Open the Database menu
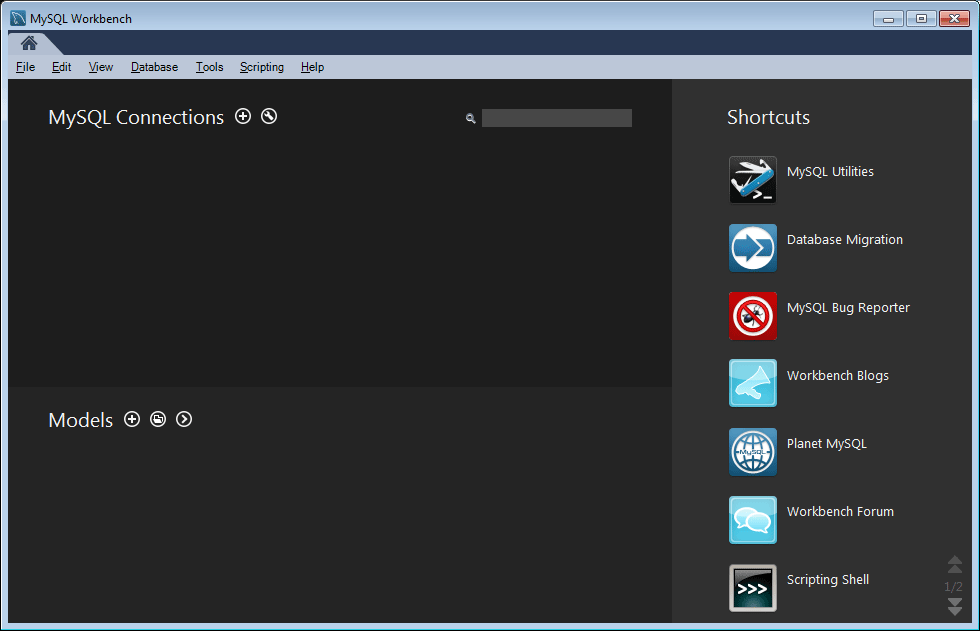980x631 pixels. (x=154, y=67)
